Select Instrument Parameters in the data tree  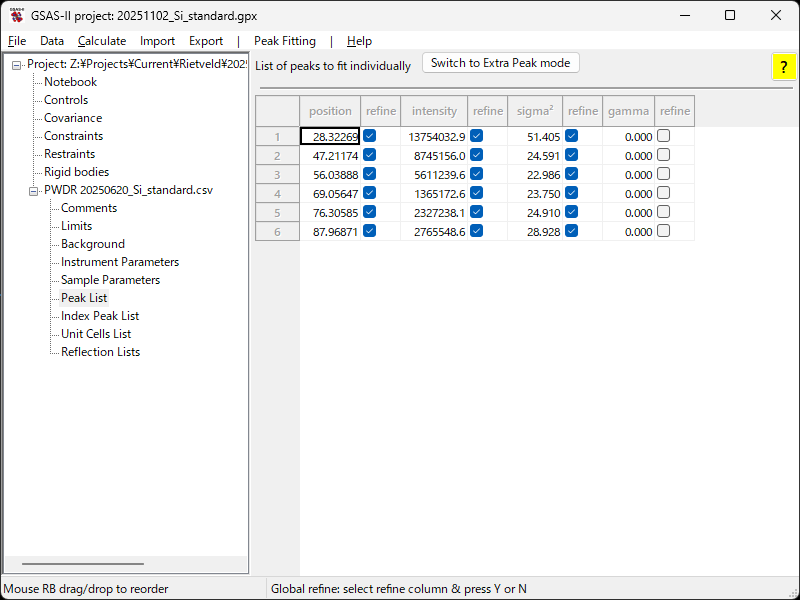(120, 262)
